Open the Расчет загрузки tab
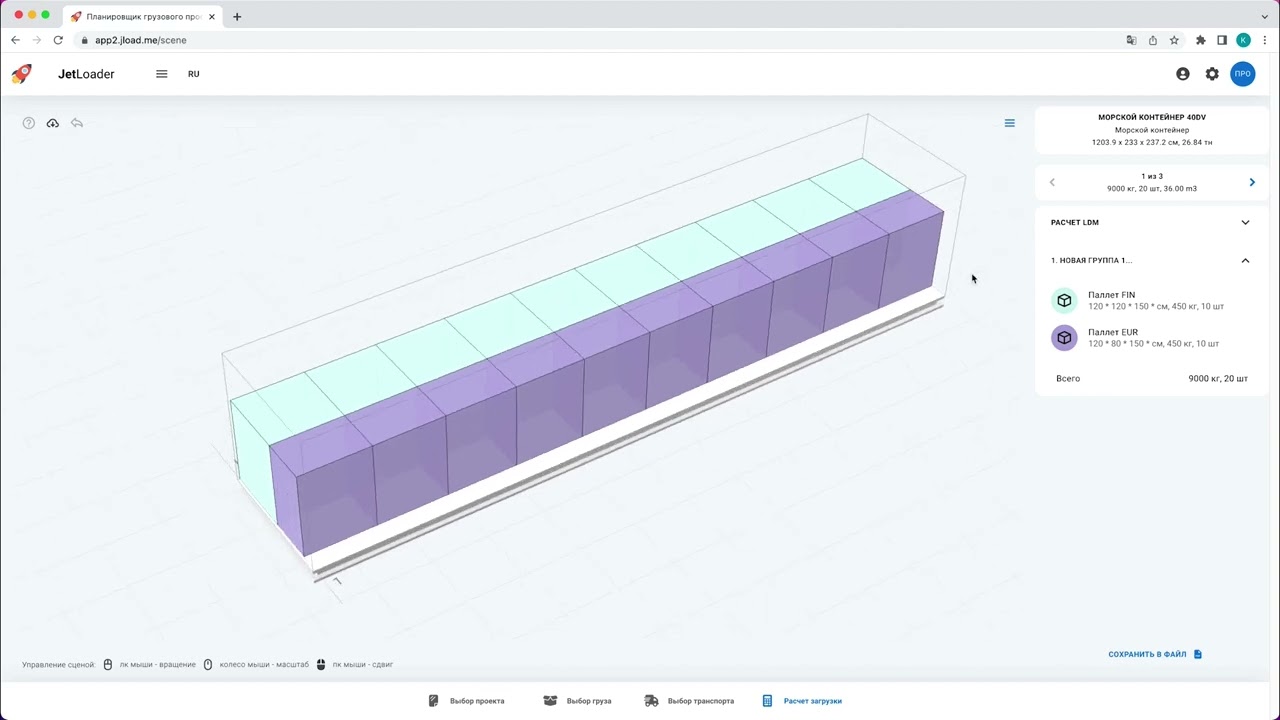 click(802, 701)
